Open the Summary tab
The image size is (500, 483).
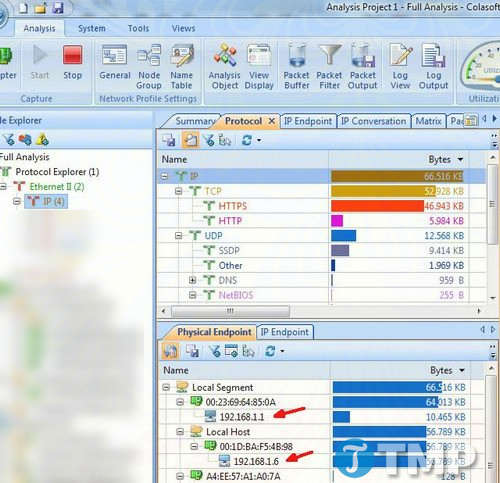point(195,121)
